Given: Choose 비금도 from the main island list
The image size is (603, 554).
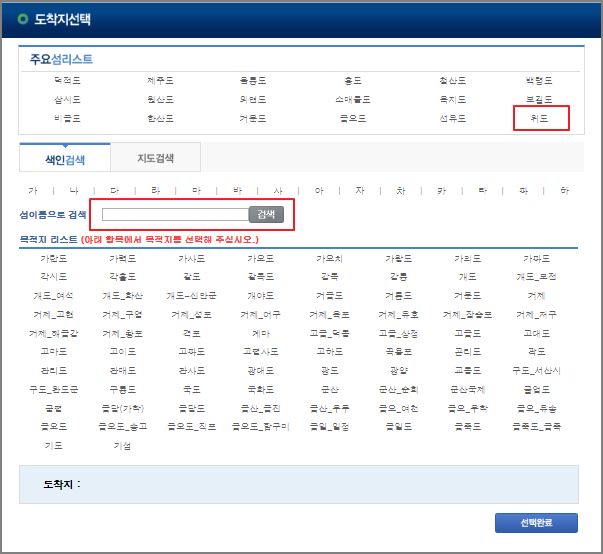Looking at the screenshot, I should 67,118.
